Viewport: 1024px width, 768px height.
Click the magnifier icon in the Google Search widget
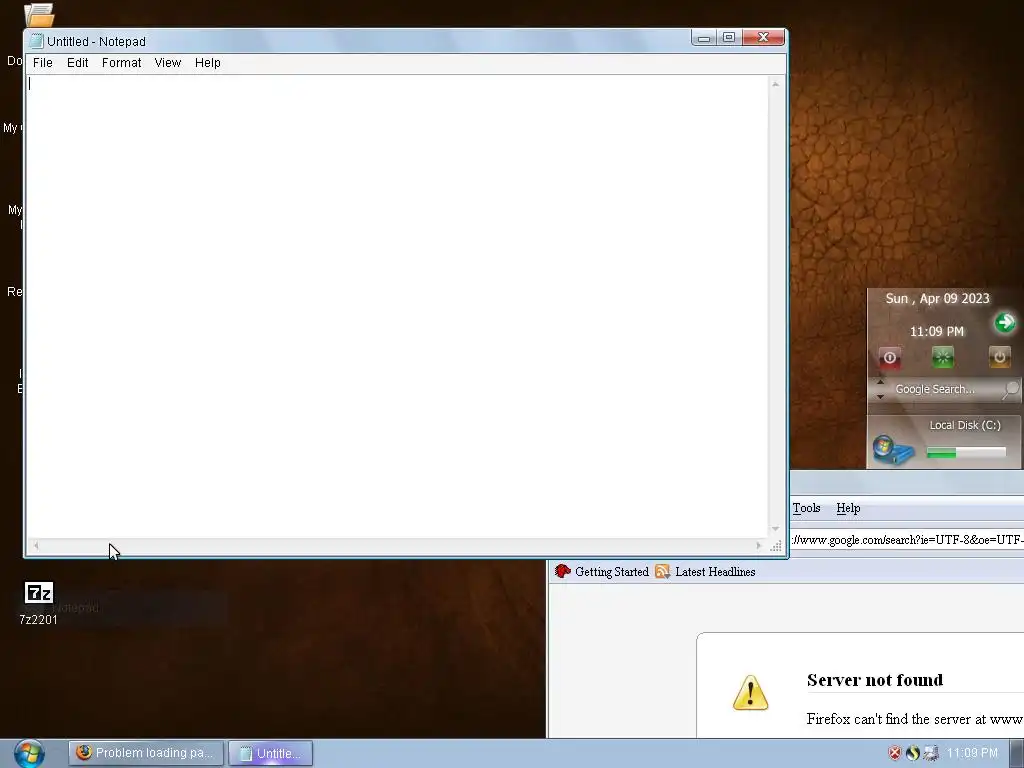[x=1011, y=390]
